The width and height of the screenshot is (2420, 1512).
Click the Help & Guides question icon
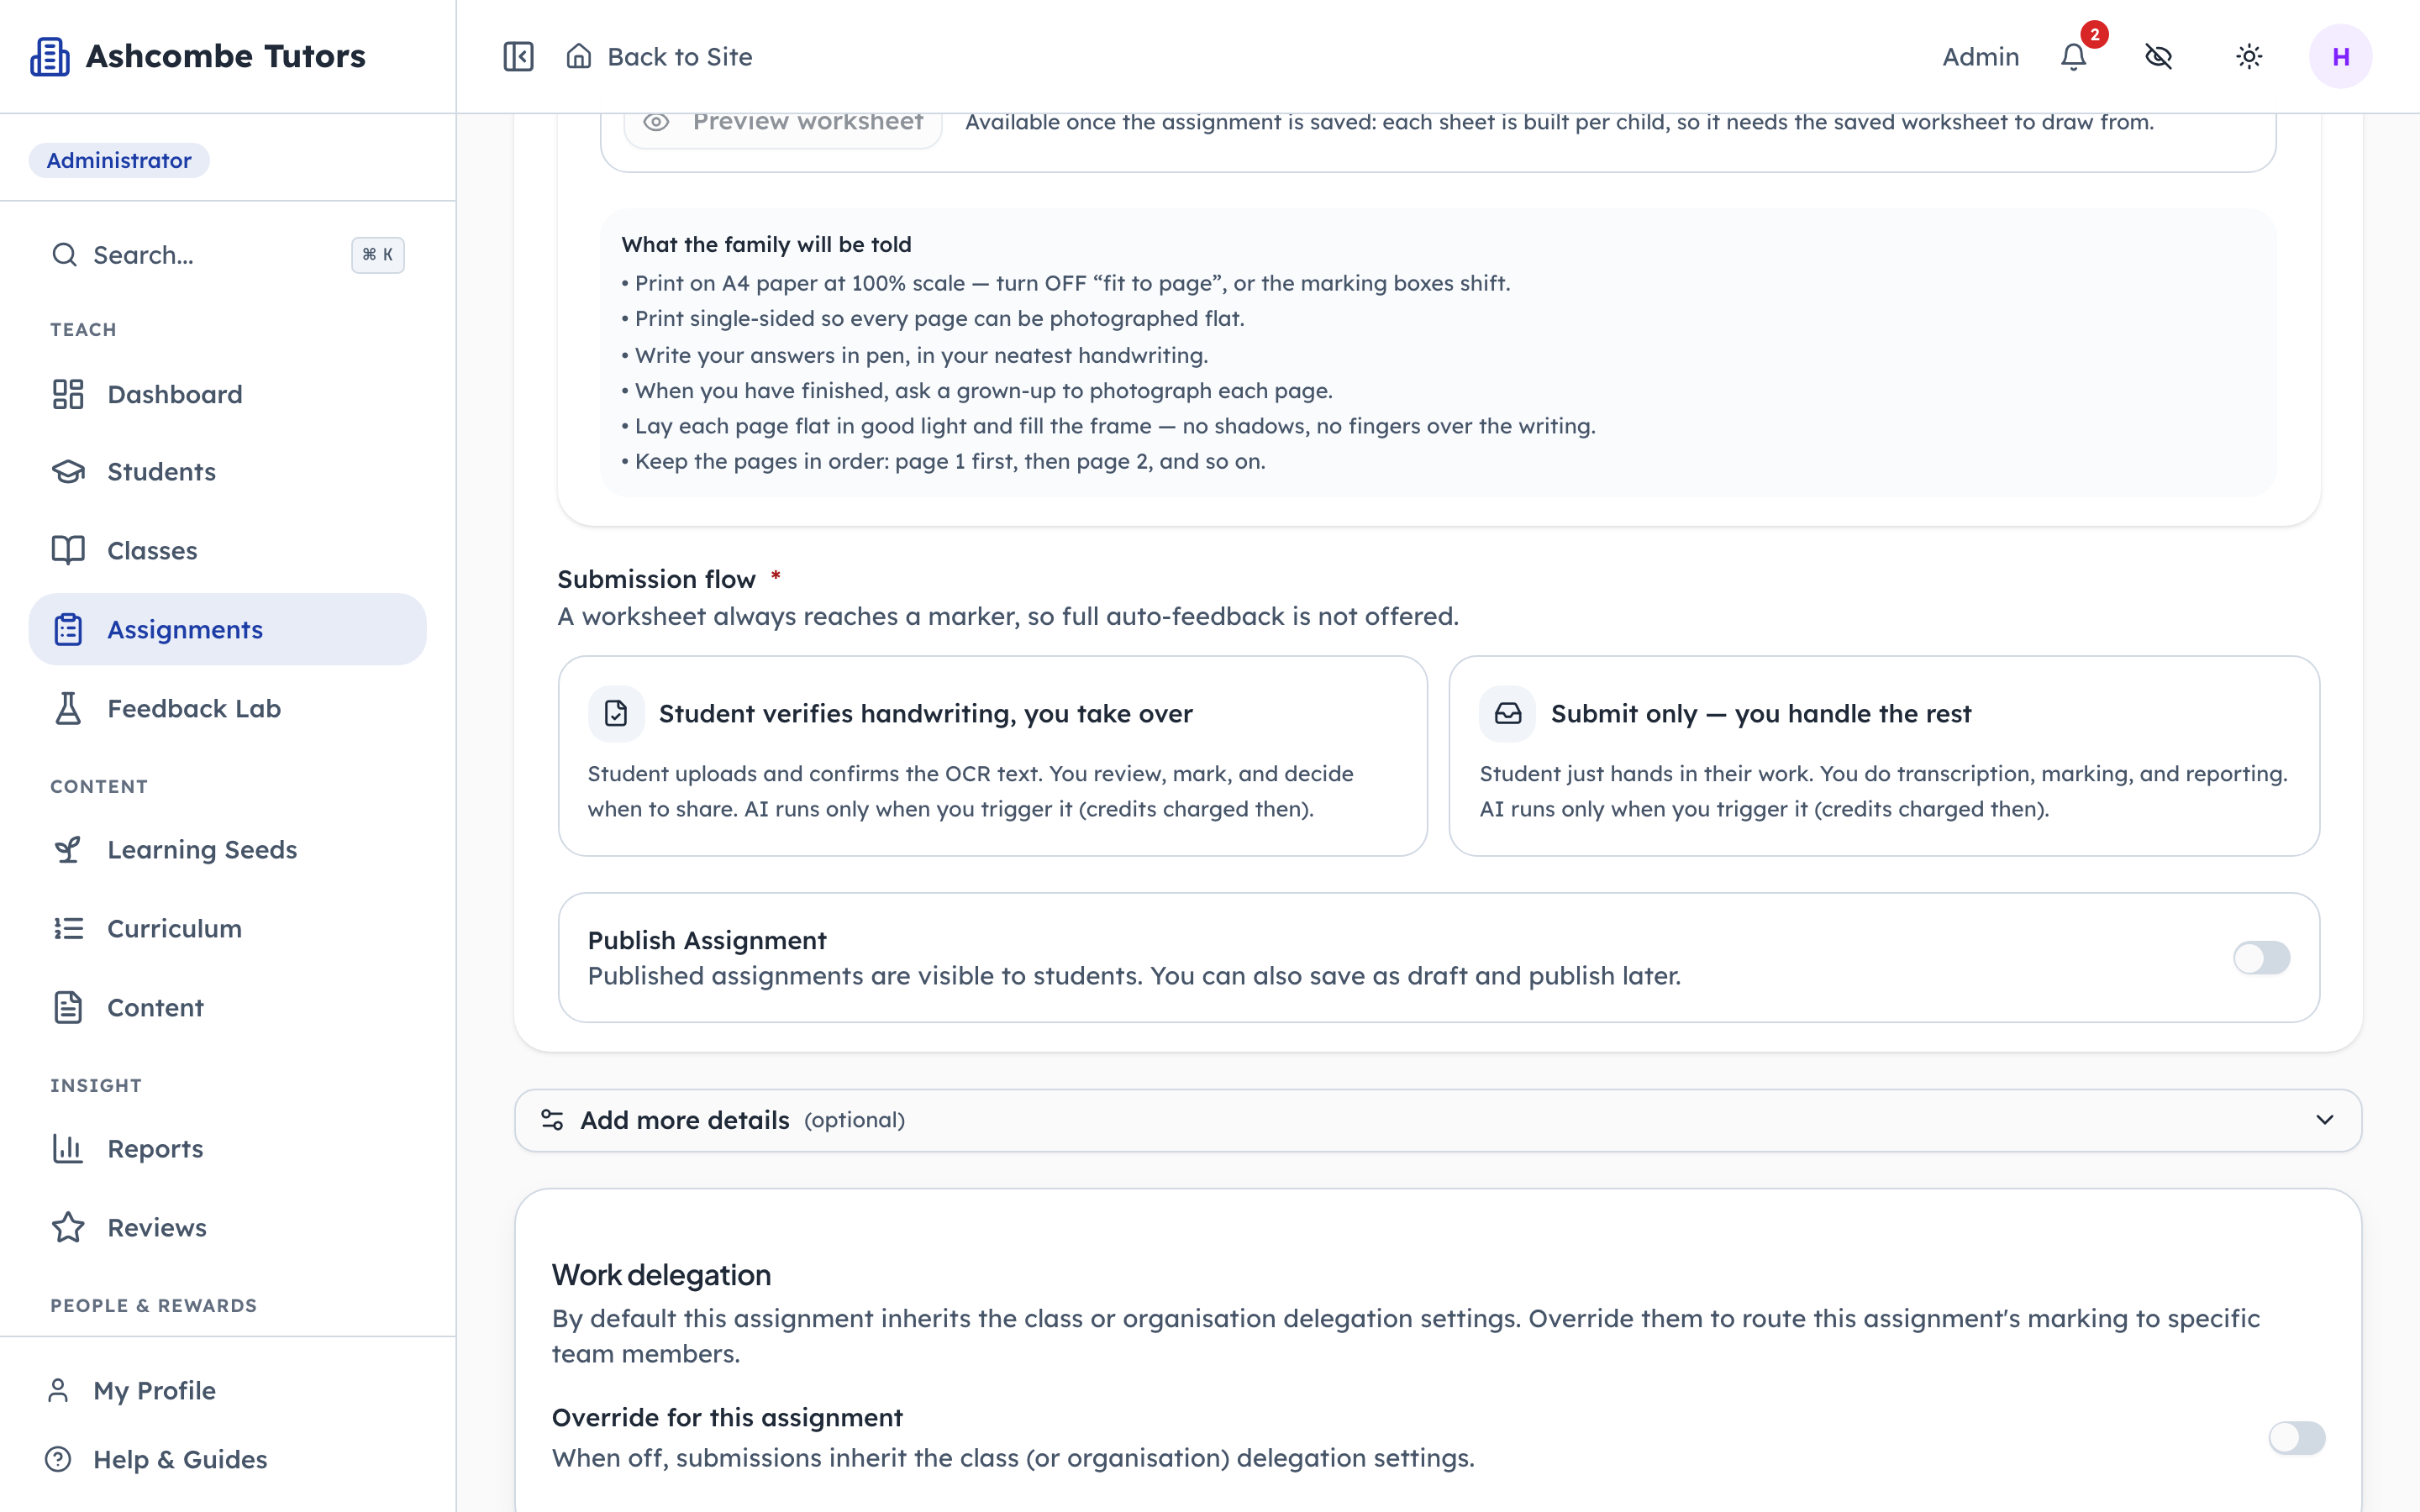[x=58, y=1459]
